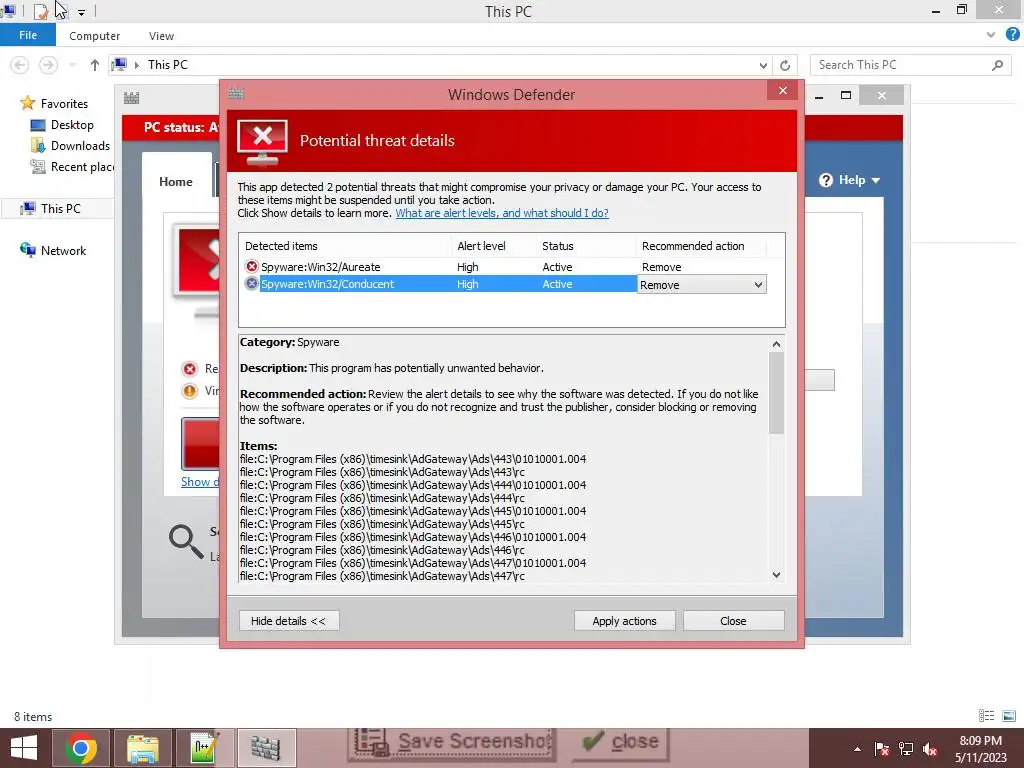
Task: Click the Explorer Back navigation arrow
Action: [20, 65]
